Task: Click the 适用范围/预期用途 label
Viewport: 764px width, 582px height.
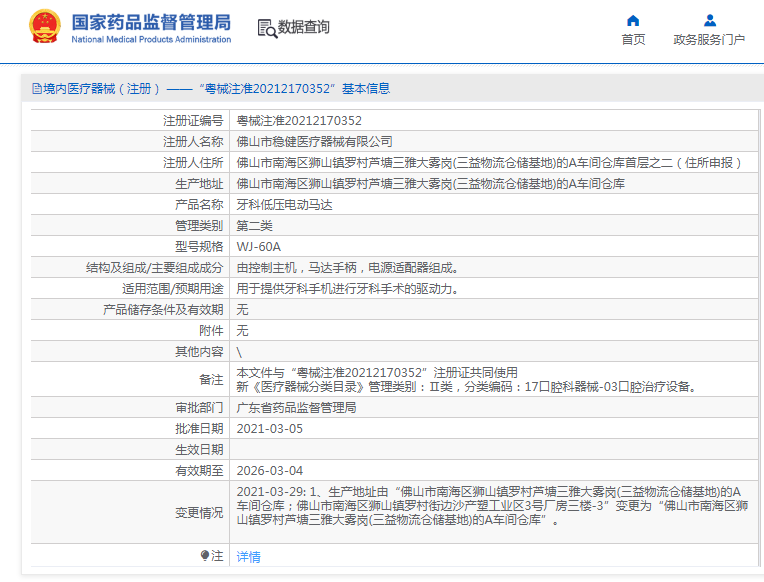Action: (172, 289)
